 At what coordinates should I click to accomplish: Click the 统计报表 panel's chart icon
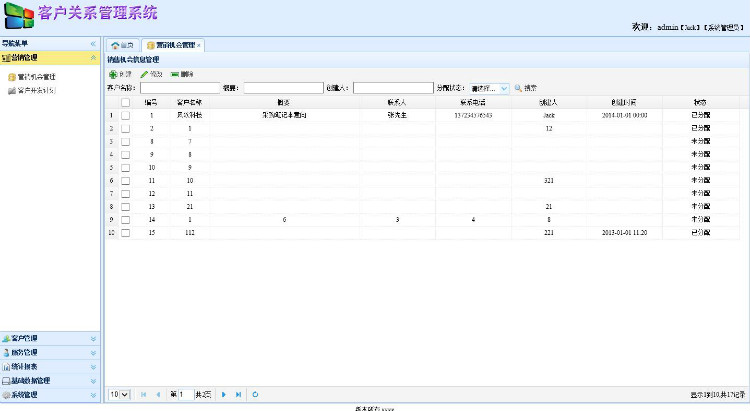[x=6, y=367]
